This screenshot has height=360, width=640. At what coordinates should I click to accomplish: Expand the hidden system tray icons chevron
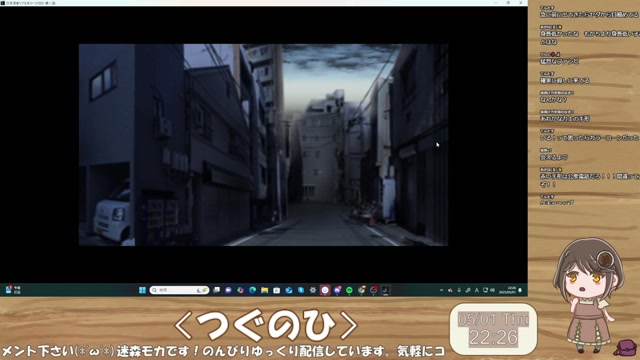tap(442, 290)
